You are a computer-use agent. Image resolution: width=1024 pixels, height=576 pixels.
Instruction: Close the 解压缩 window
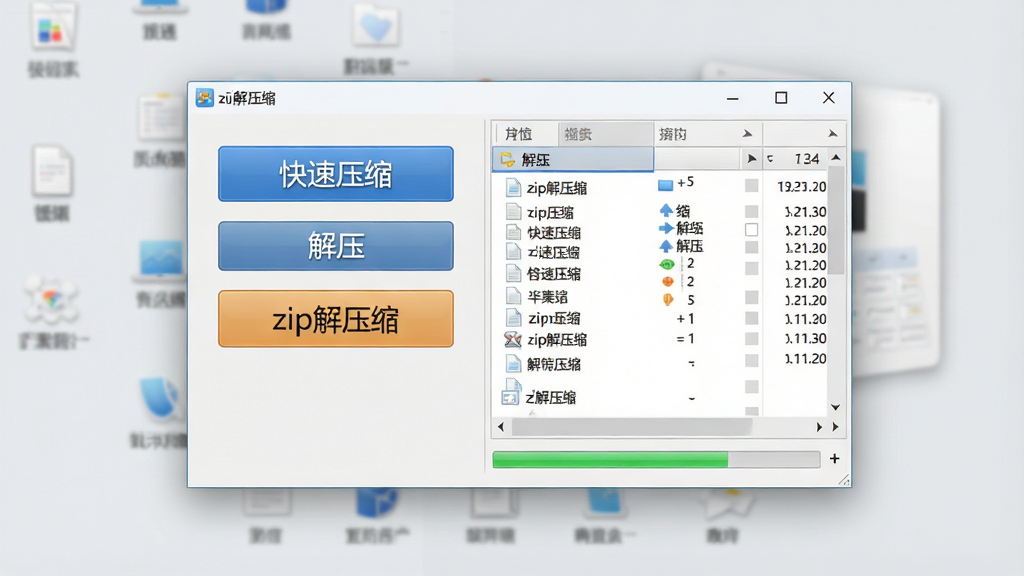[x=829, y=98]
